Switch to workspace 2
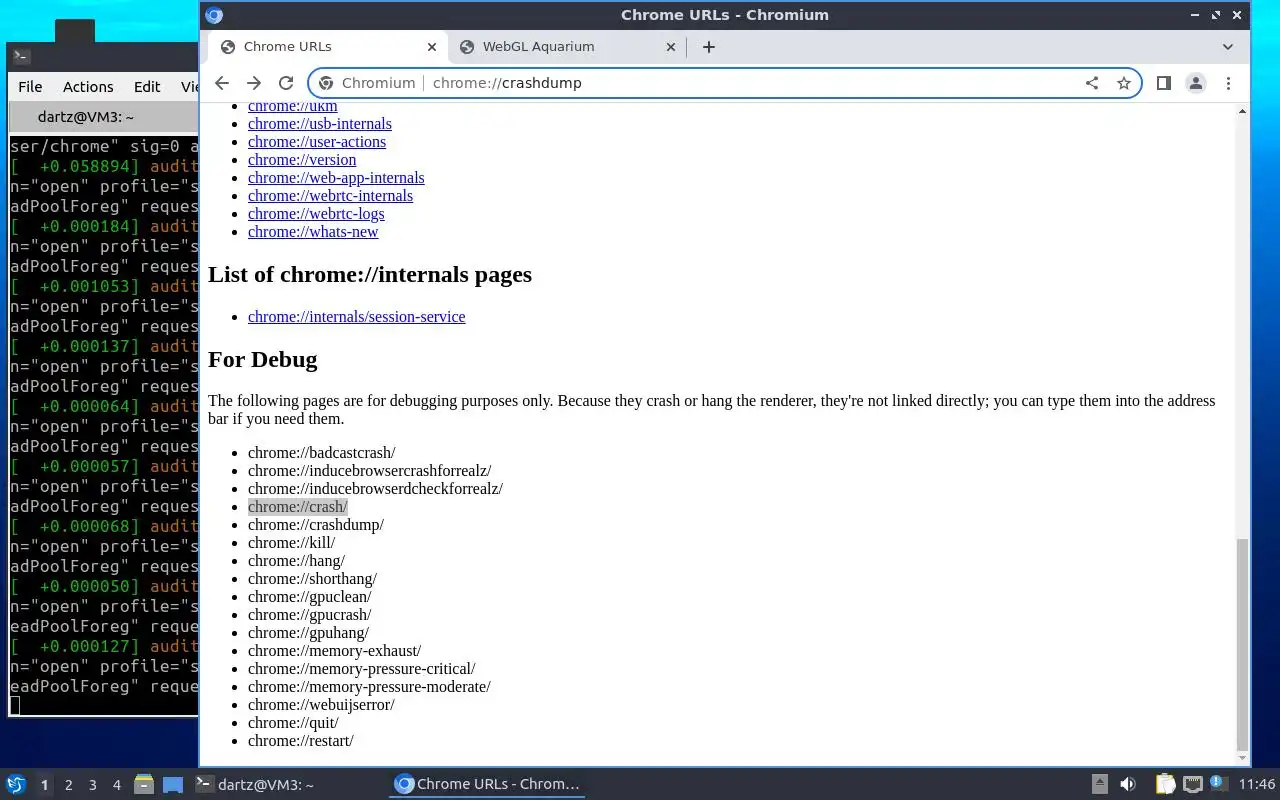 pos(68,785)
